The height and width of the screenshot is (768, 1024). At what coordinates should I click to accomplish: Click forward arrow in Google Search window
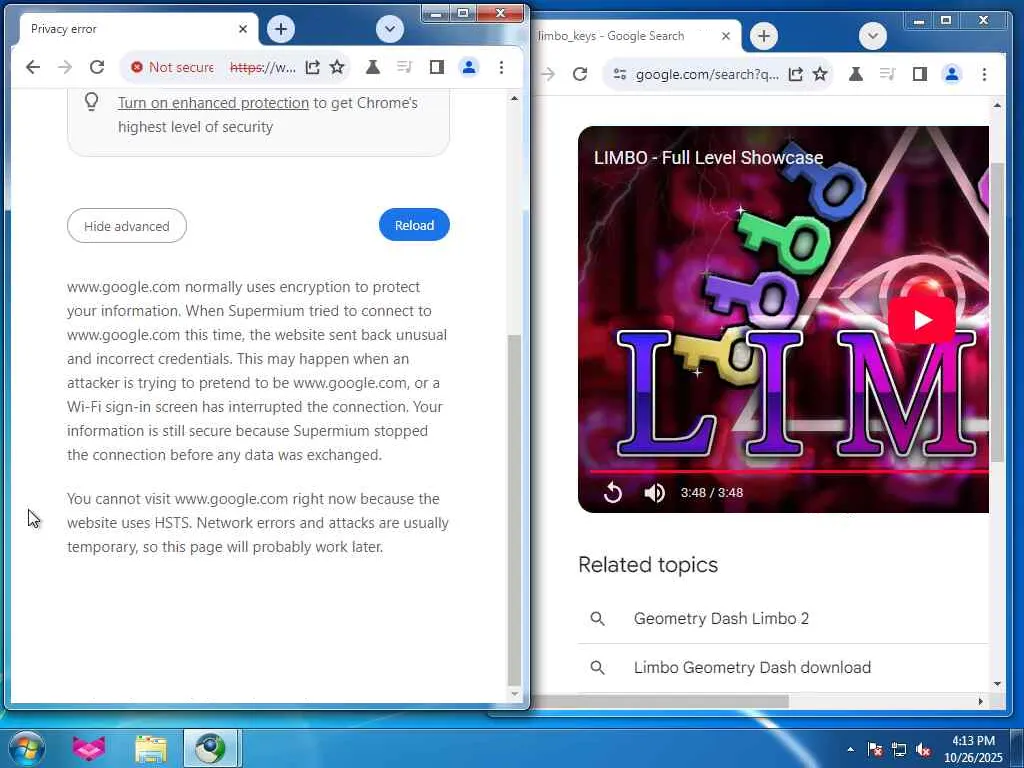(547, 74)
